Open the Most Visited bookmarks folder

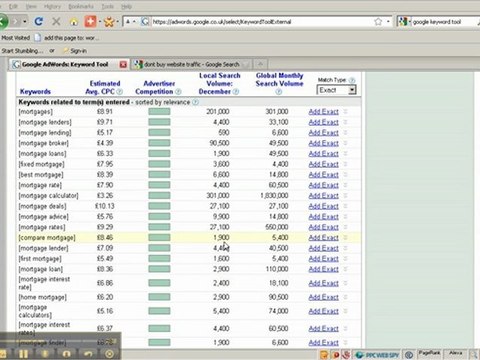point(16,38)
